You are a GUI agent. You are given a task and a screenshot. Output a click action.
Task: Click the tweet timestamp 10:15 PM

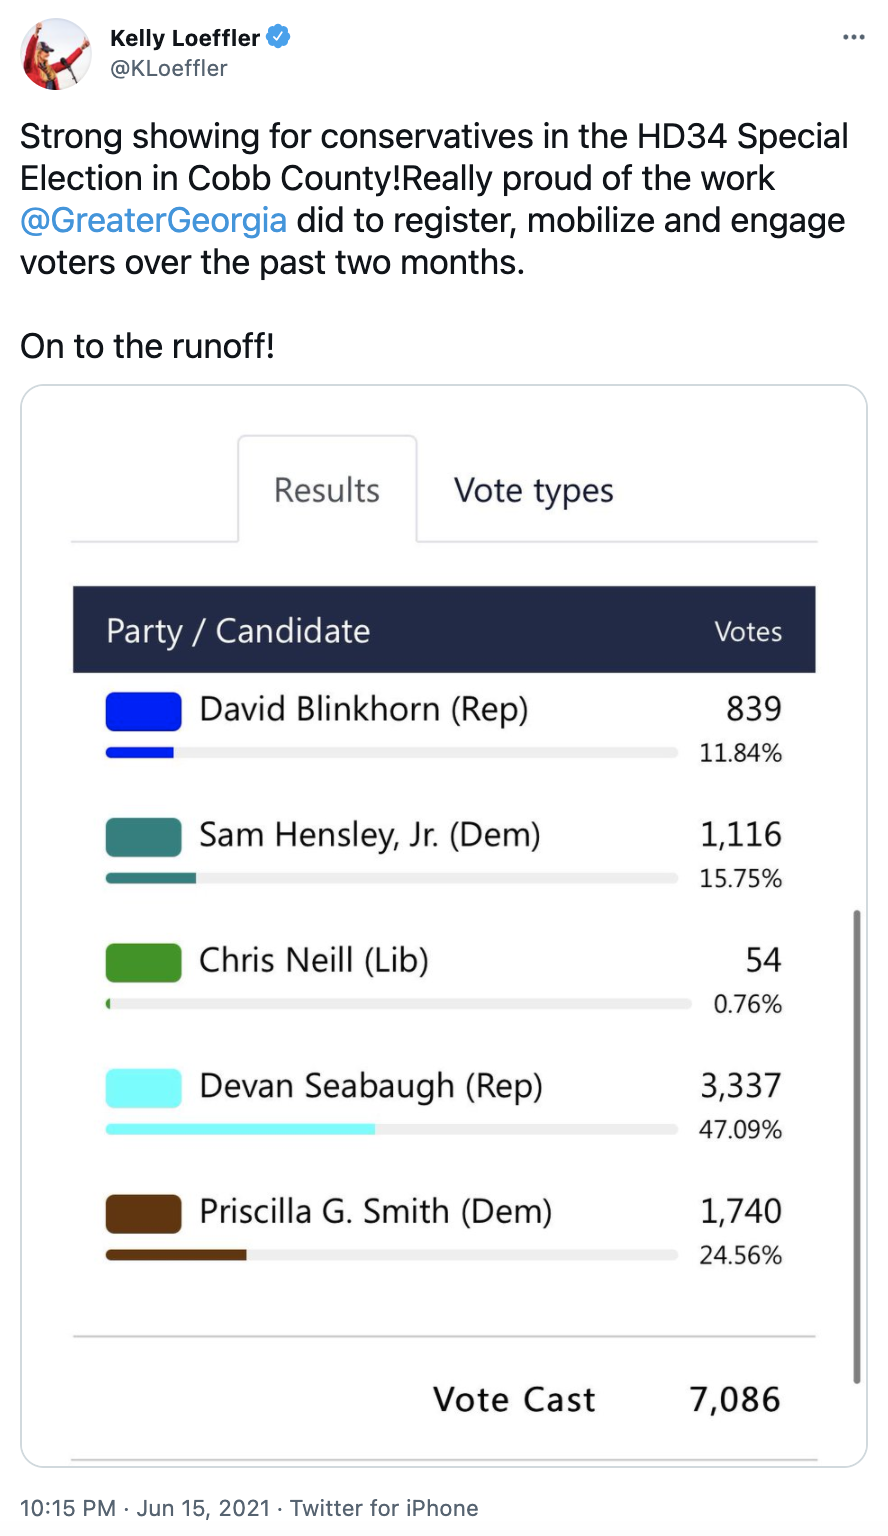(x=67, y=1508)
